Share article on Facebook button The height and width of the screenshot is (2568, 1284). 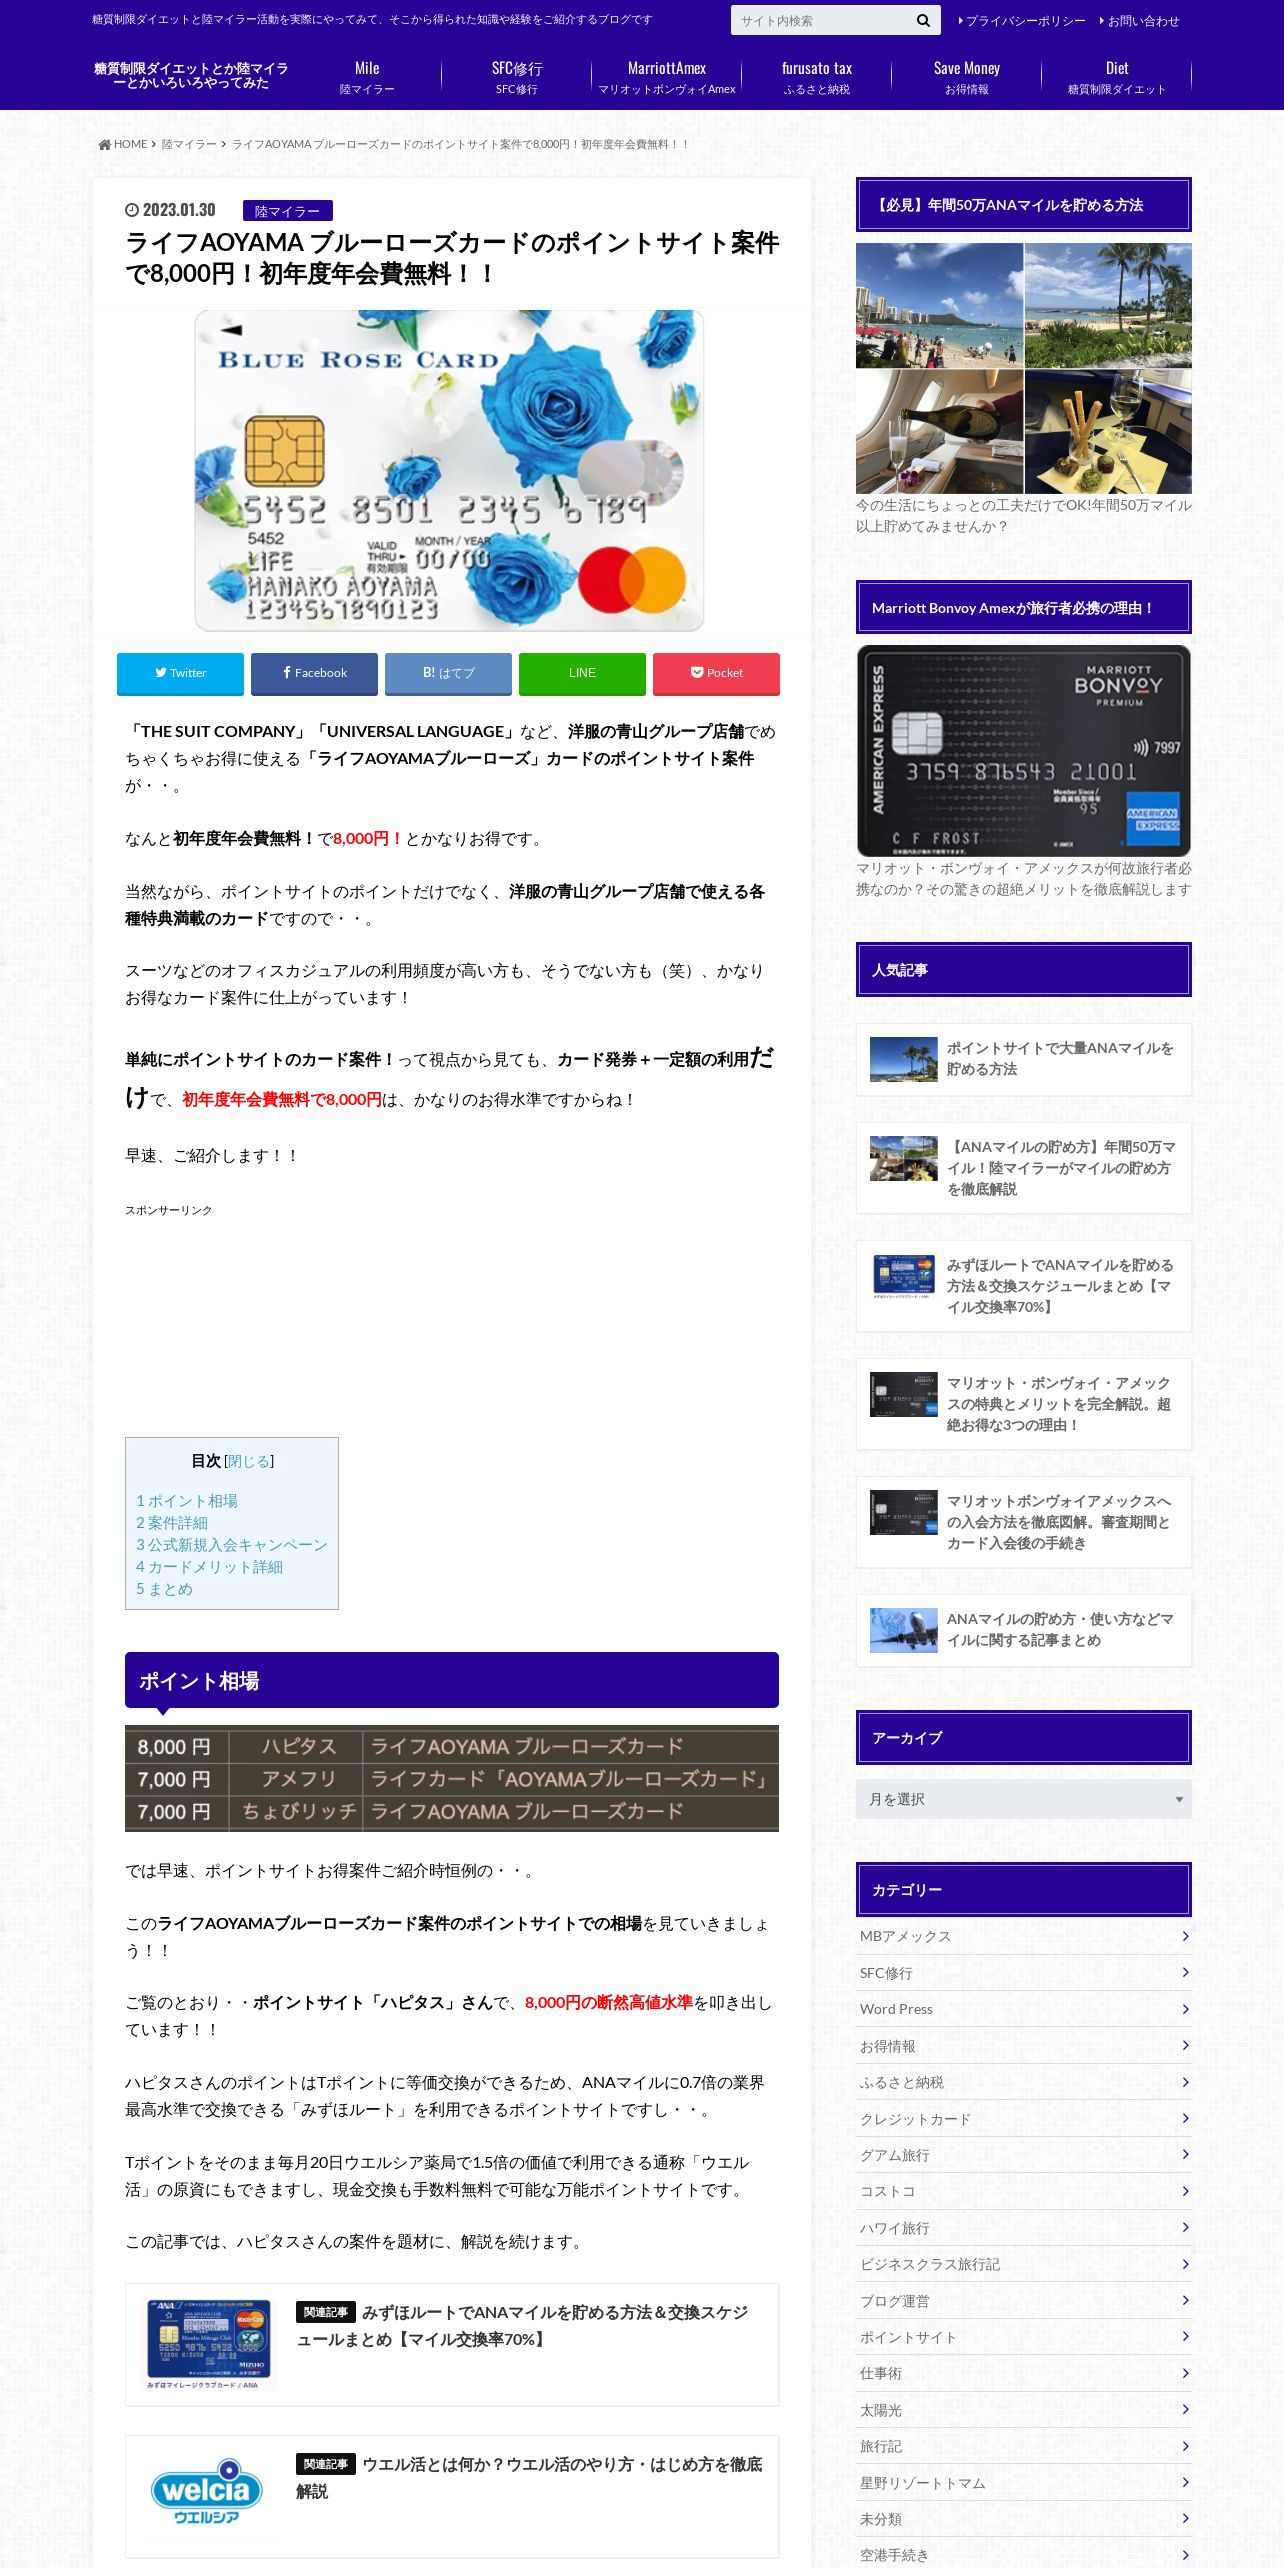314,673
